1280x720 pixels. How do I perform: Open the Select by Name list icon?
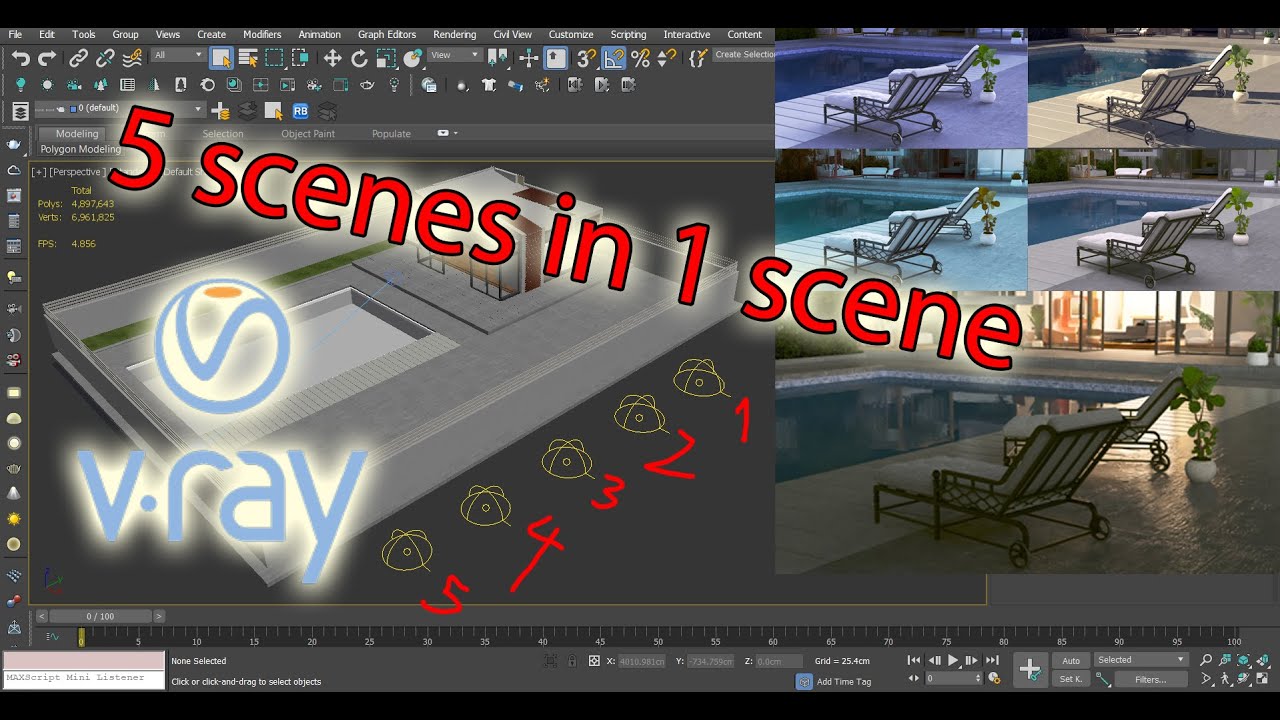click(x=247, y=59)
